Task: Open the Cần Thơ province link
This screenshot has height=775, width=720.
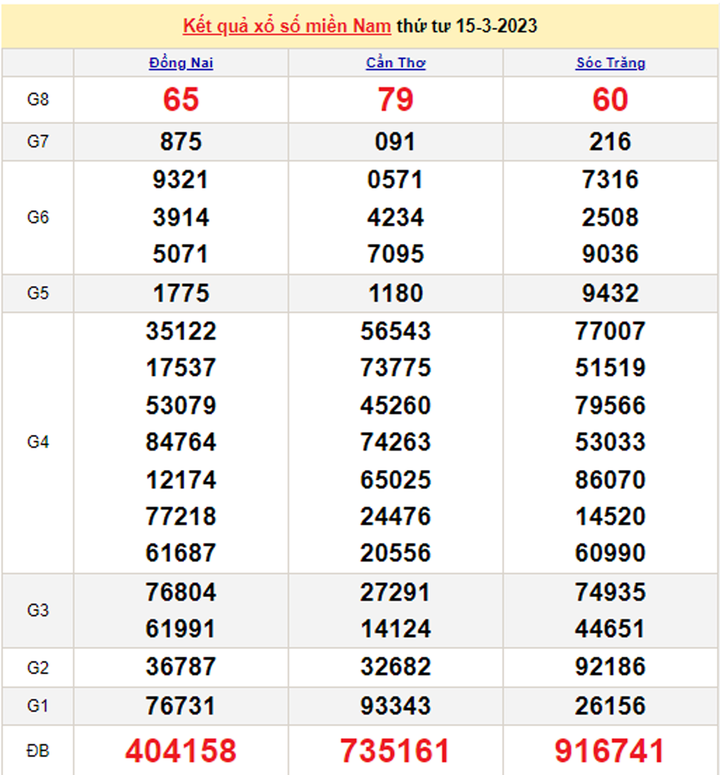Action: (396, 63)
